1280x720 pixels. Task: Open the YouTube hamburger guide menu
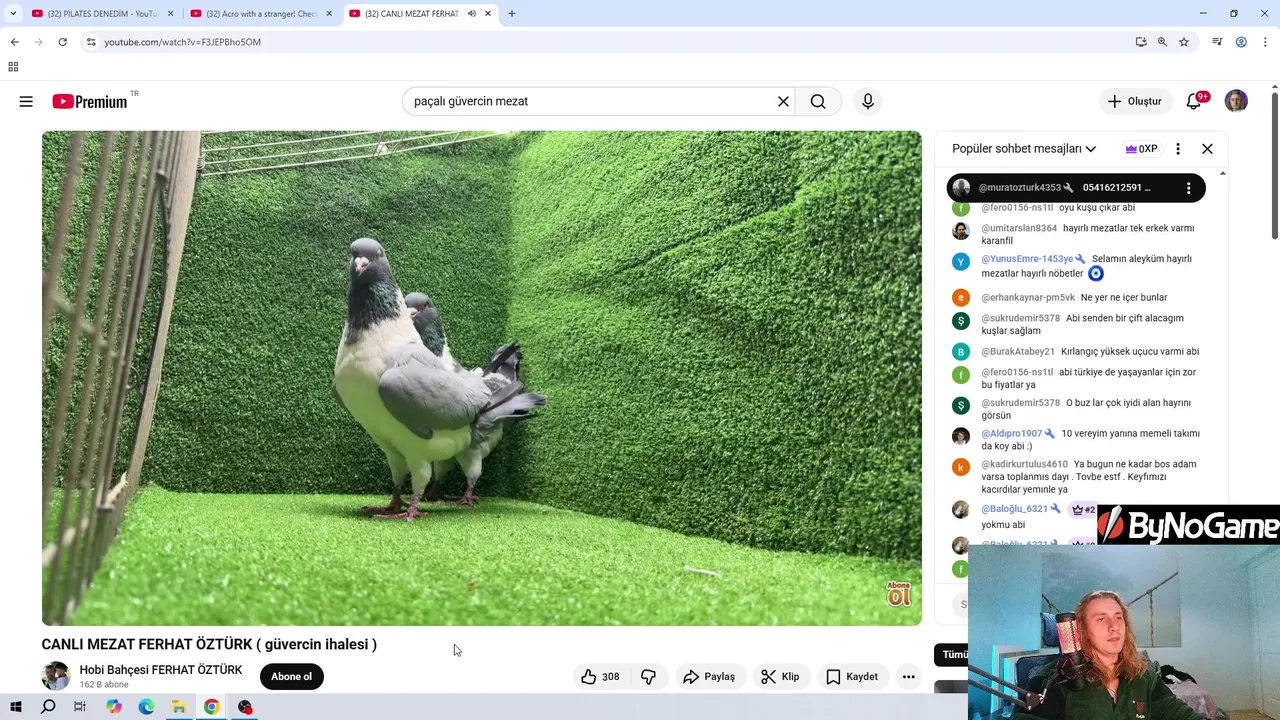[x=26, y=101]
